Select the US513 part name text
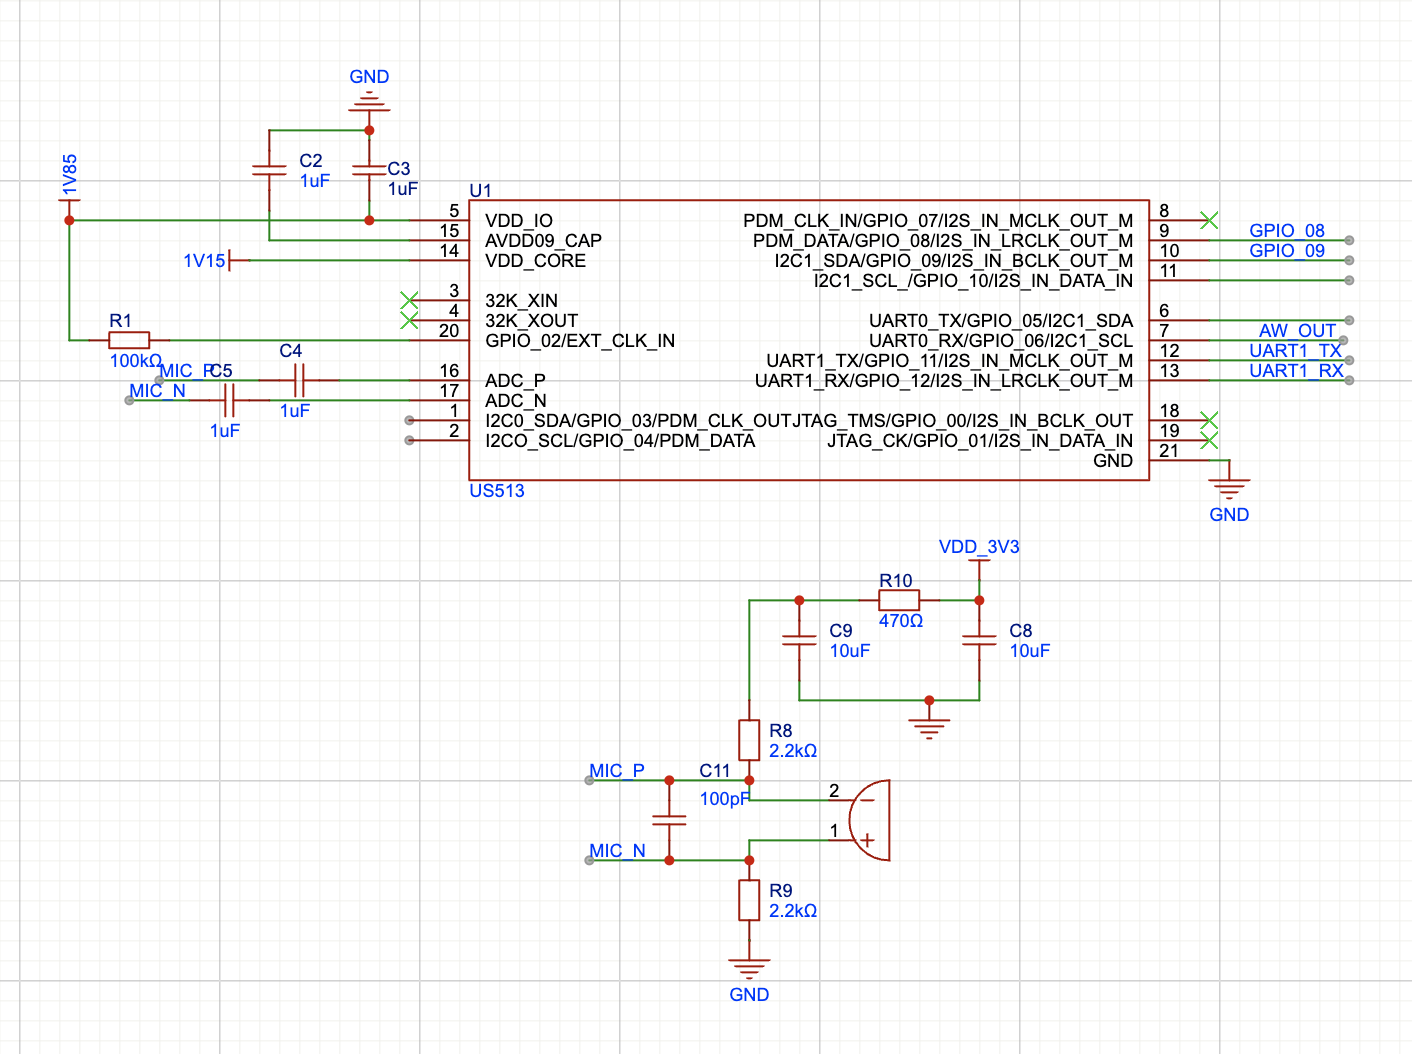This screenshot has height=1054, width=1412. point(497,491)
